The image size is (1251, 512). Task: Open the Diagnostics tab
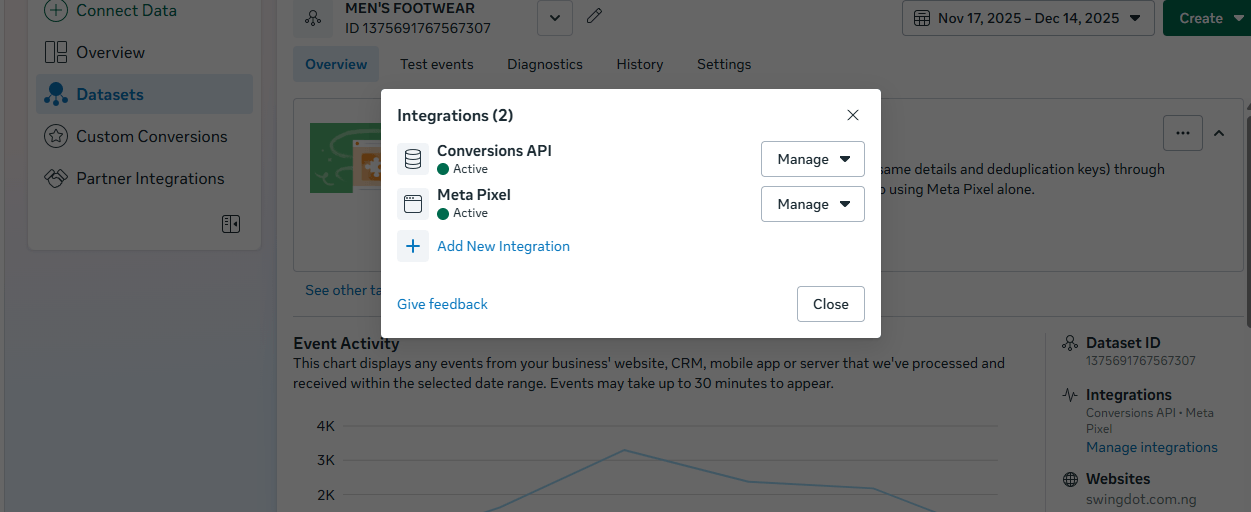545,64
